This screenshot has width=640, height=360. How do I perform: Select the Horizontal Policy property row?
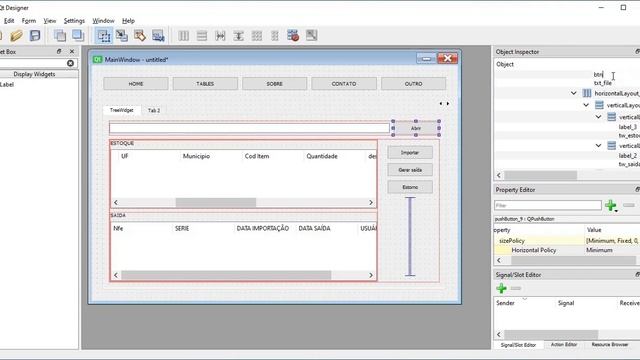567,250
